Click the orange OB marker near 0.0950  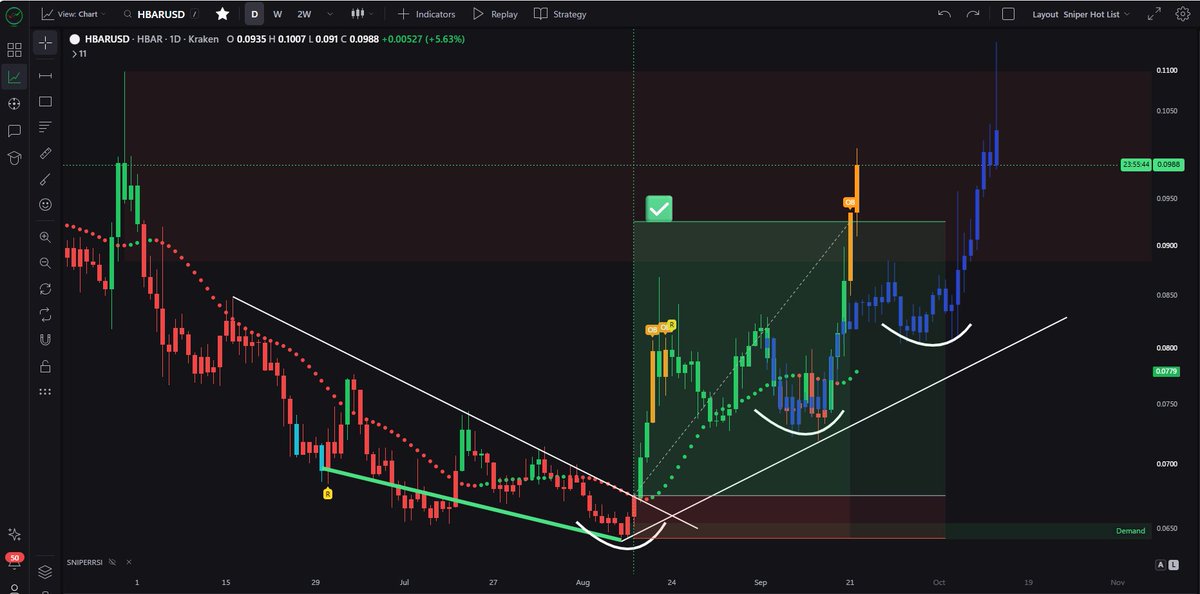850,203
